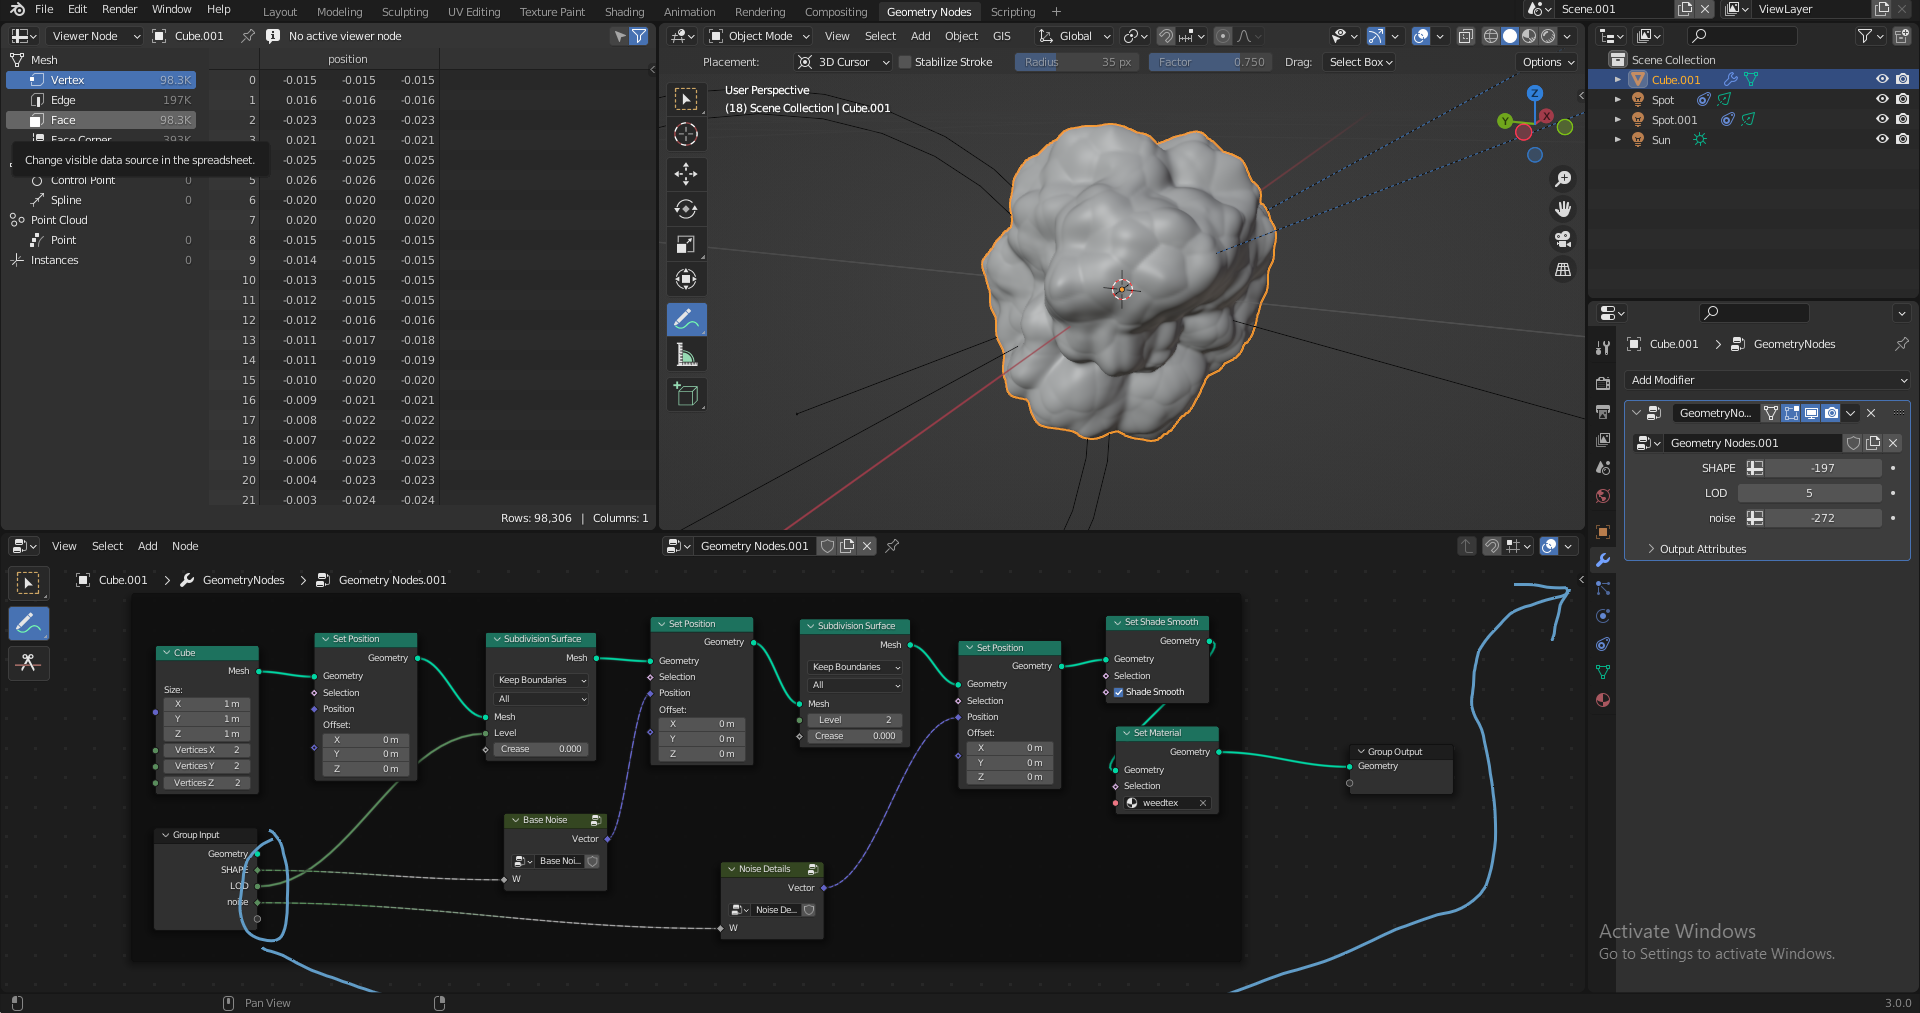Viewport: 1920px width, 1013px height.
Task: Open viewport Options dropdown
Action: click(x=1547, y=62)
